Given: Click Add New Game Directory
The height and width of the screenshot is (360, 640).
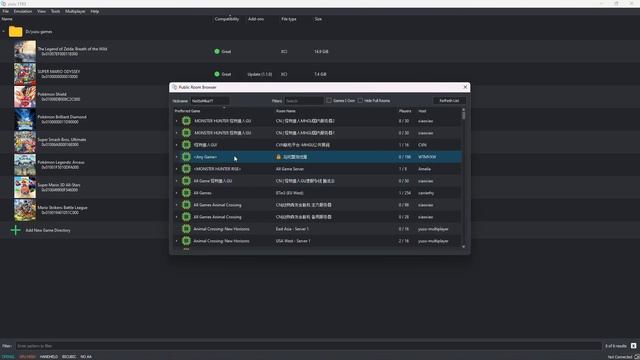Looking at the screenshot, I should pyautogui.click(x=48, y=230).
